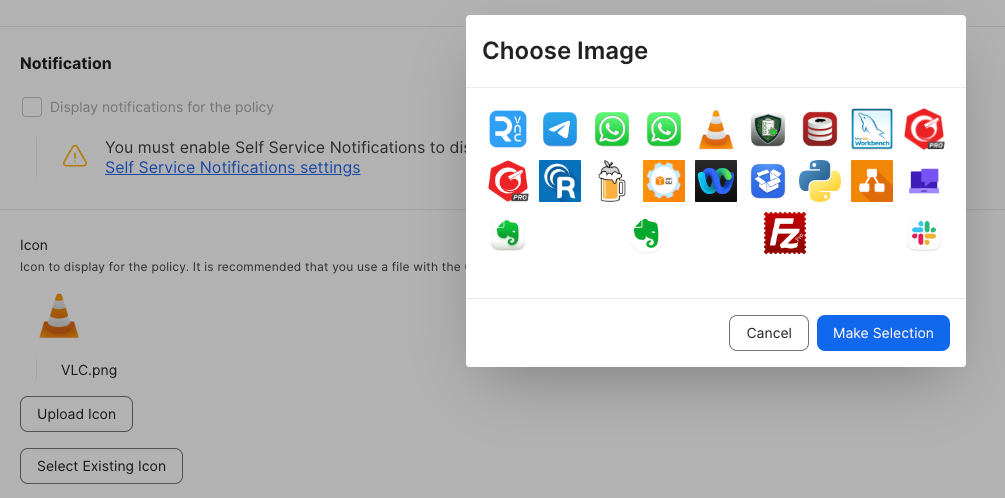Select the purple laptop chat icon

(x=924, y=181)
